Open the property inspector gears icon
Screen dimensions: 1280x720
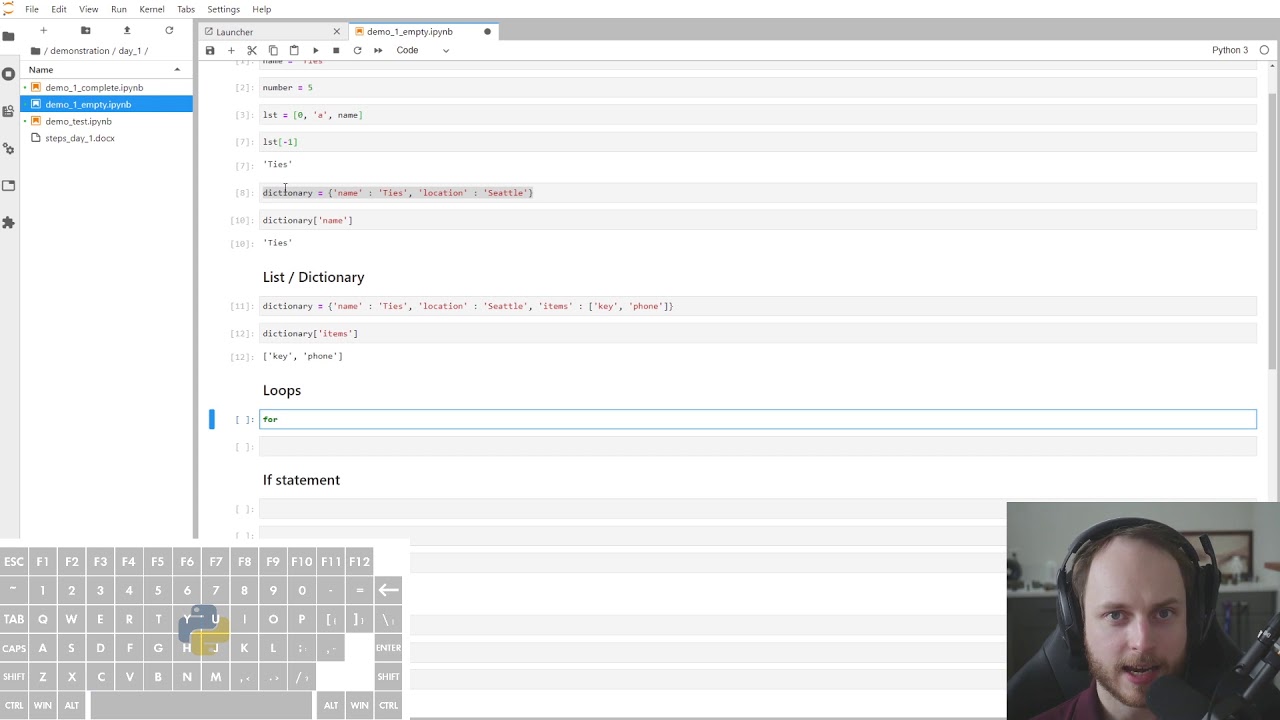(9, 148)
